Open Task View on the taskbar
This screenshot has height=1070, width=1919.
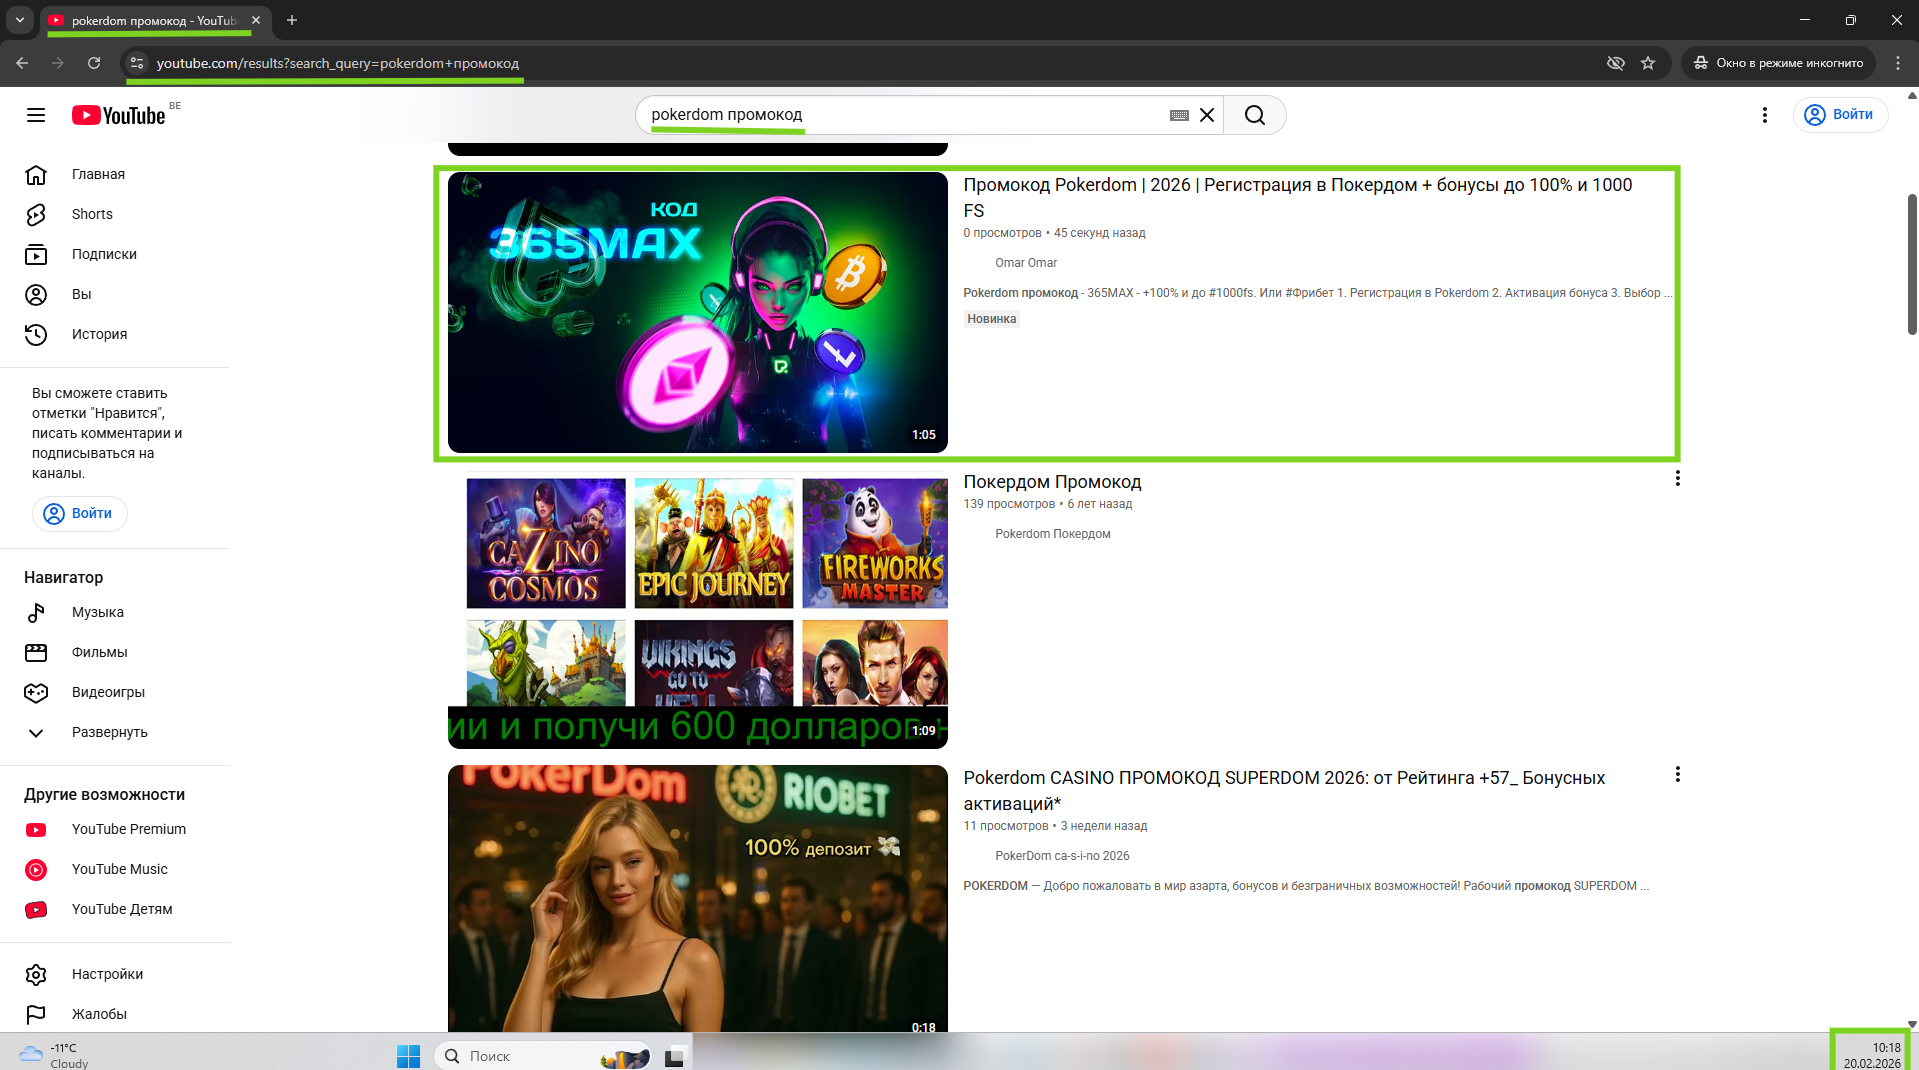point(675,1056)
